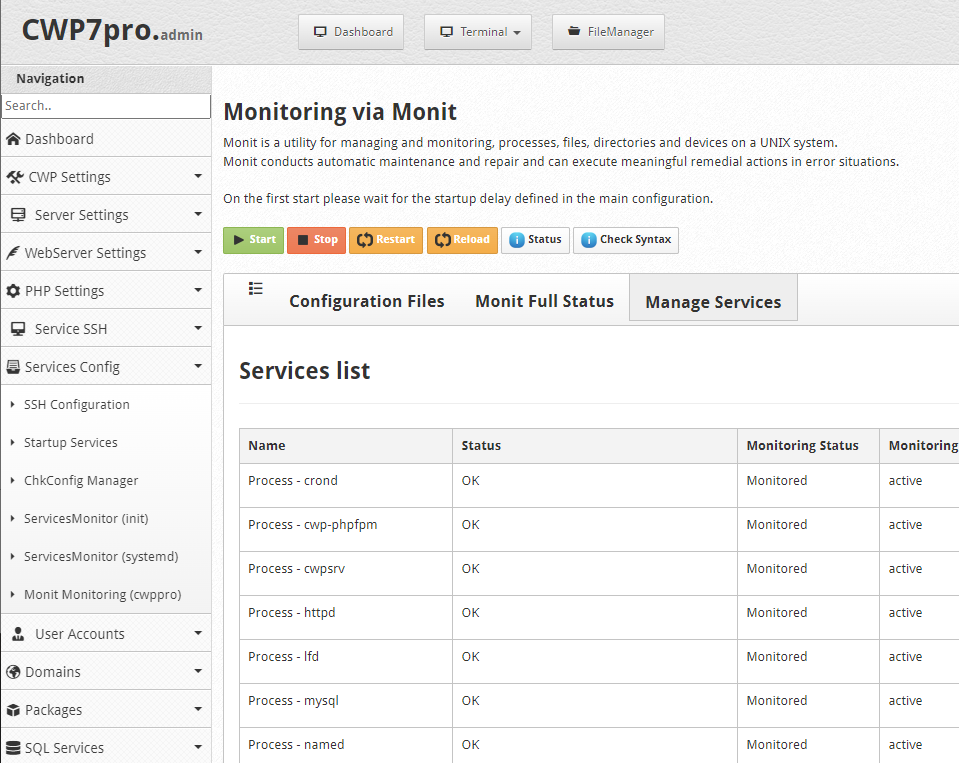959x763 pixels.
Task: Click the orange Reload button
Action: (462, 240)
